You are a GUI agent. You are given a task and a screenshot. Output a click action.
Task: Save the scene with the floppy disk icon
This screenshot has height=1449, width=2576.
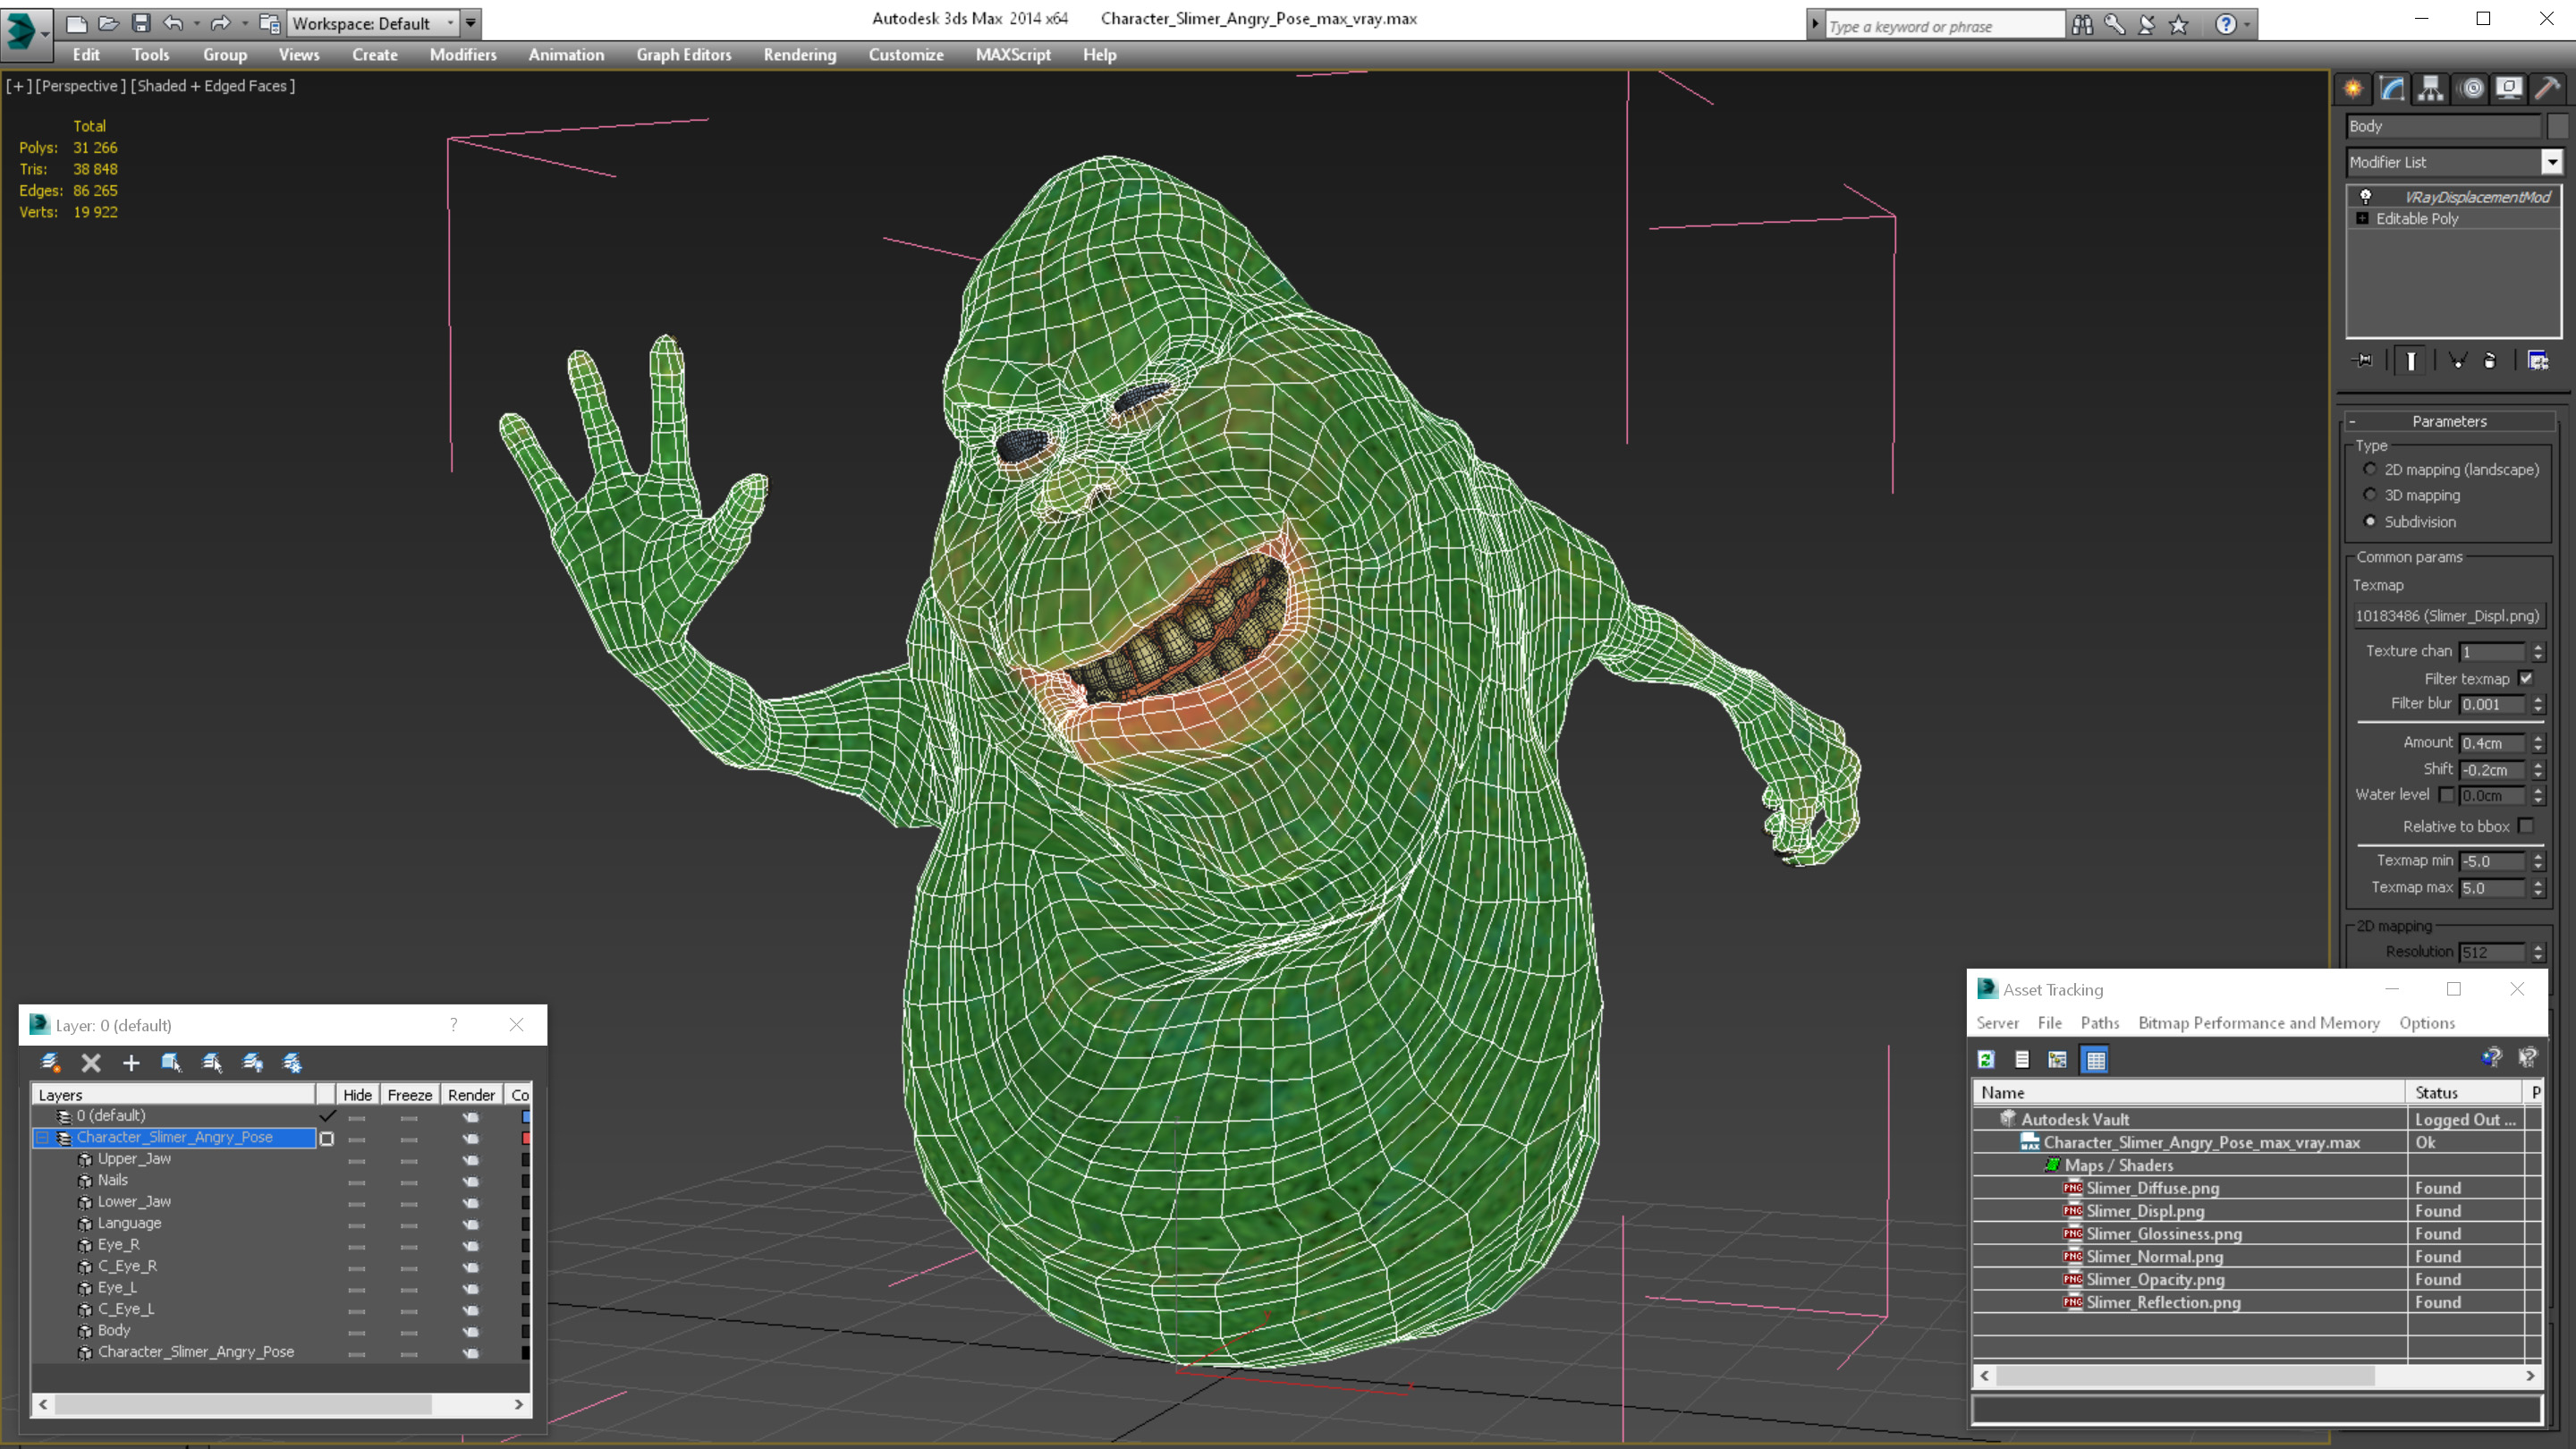pos(141,22)
